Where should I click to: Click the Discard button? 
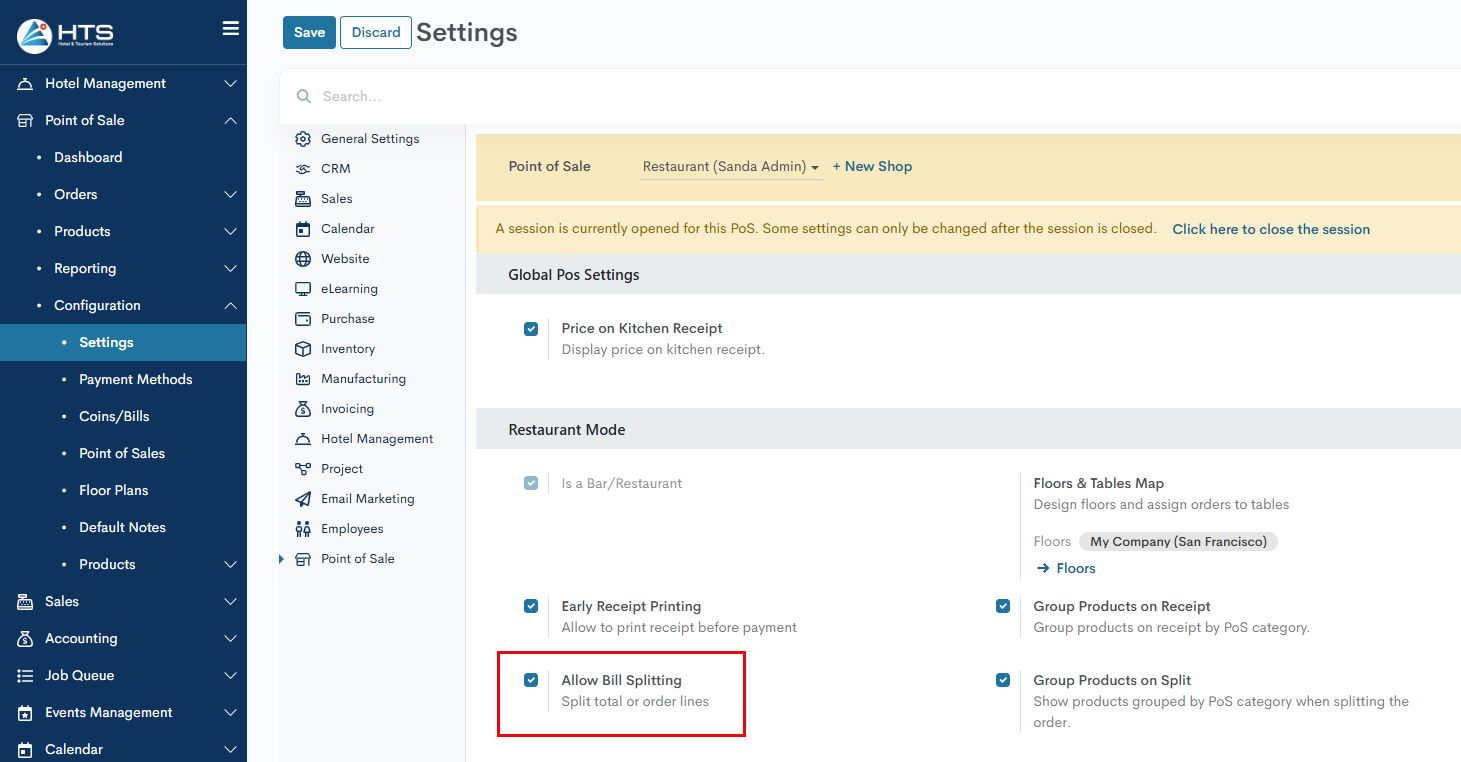pyautogui.click(x=376, y=32)
